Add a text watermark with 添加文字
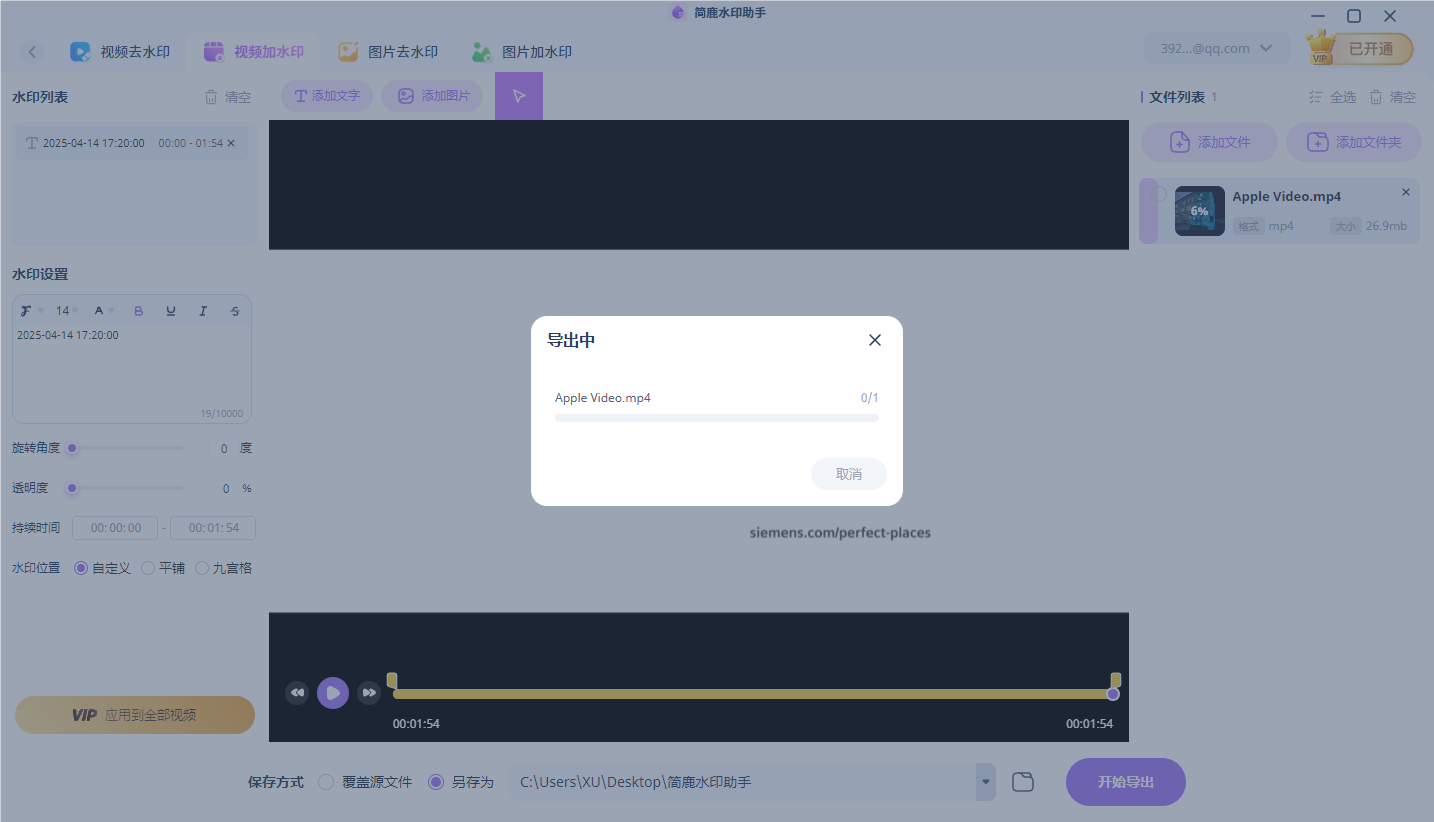 tap(327, 96)
